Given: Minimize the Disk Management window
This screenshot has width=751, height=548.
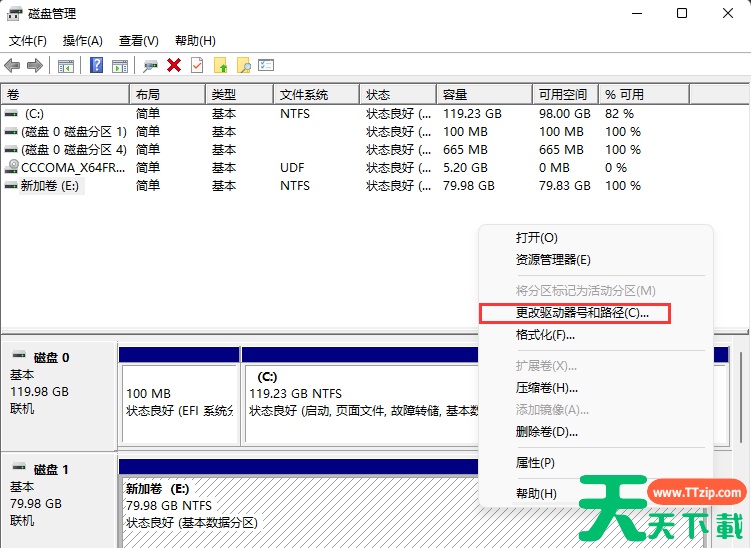Looking at the screenshot, I should pos(637,13).
